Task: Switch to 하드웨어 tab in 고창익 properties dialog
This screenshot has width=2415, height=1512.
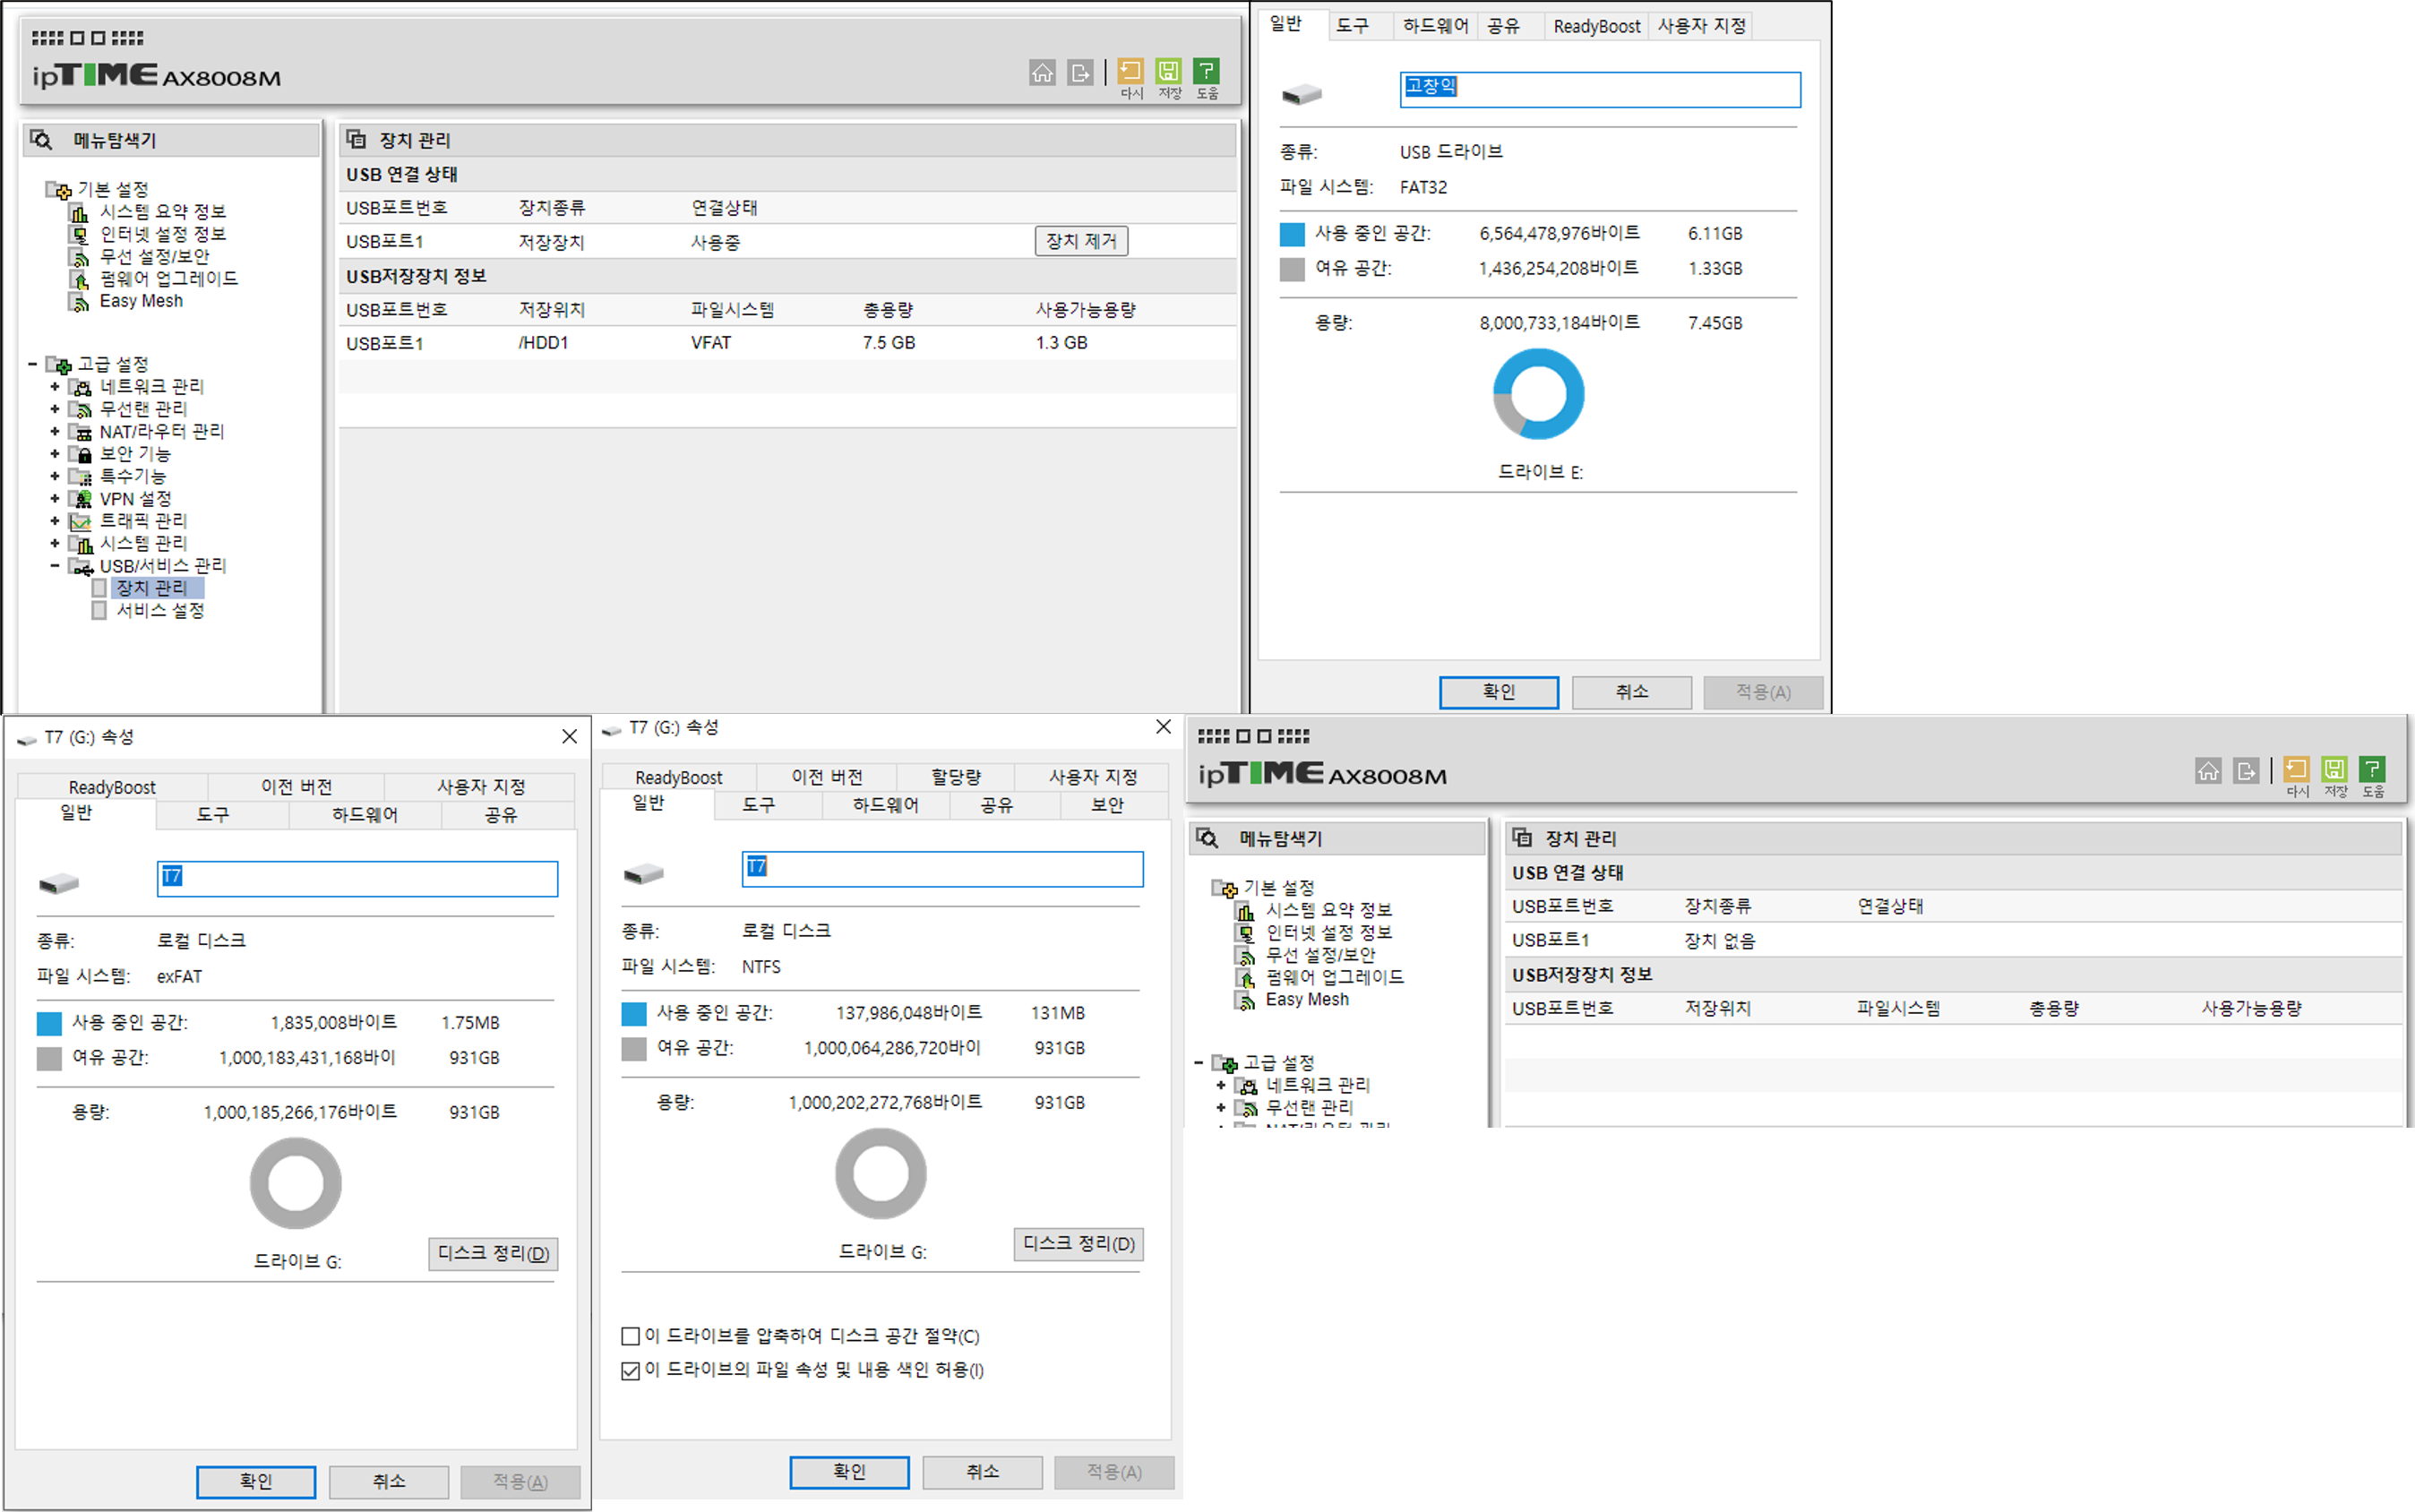Action: click(1435, 26)
